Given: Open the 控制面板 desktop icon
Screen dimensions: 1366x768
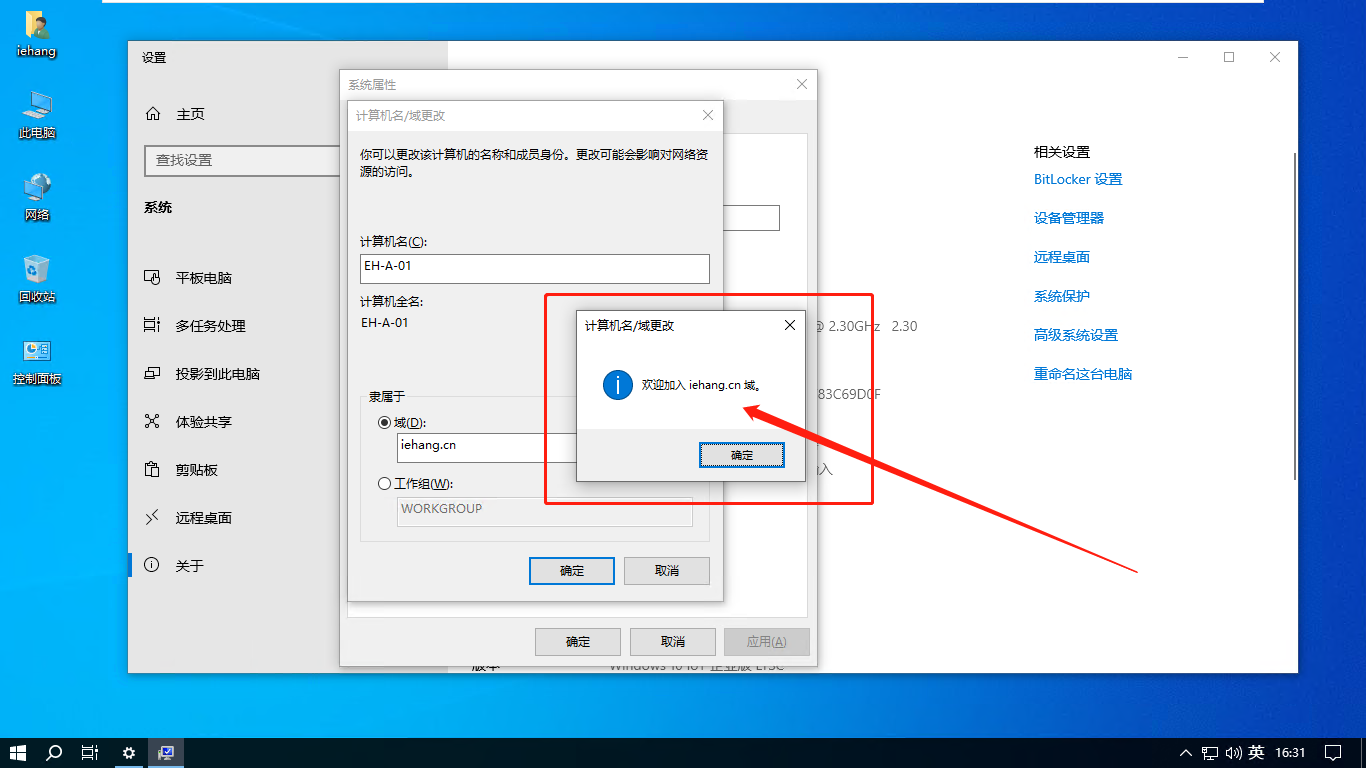Looking at the screenshot, I should (x=37, y=361).
